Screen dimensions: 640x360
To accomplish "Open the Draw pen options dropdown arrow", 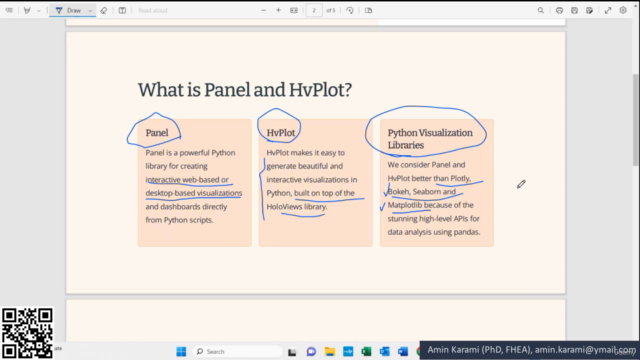I will [90, 11].
